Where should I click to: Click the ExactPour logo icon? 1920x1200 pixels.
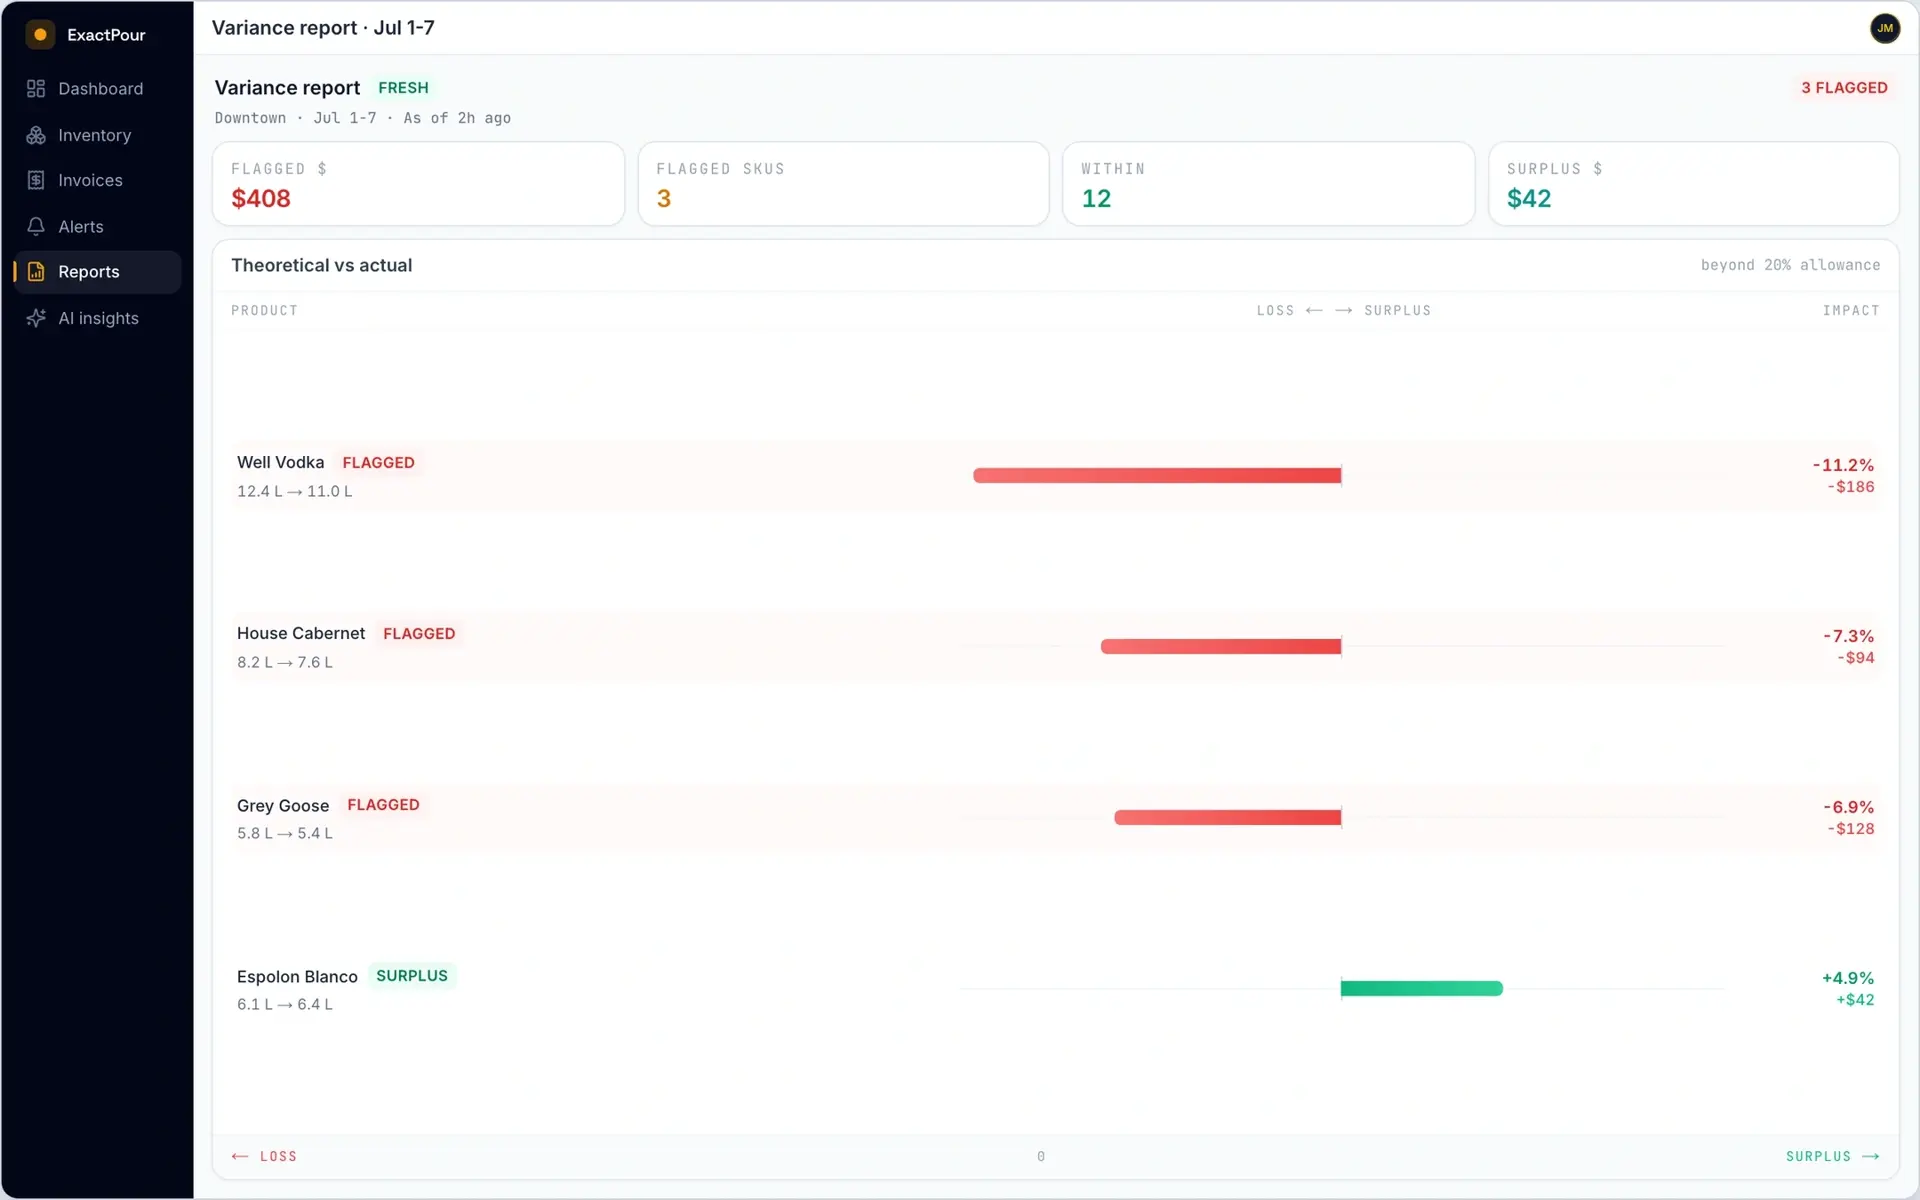(40, 34)
